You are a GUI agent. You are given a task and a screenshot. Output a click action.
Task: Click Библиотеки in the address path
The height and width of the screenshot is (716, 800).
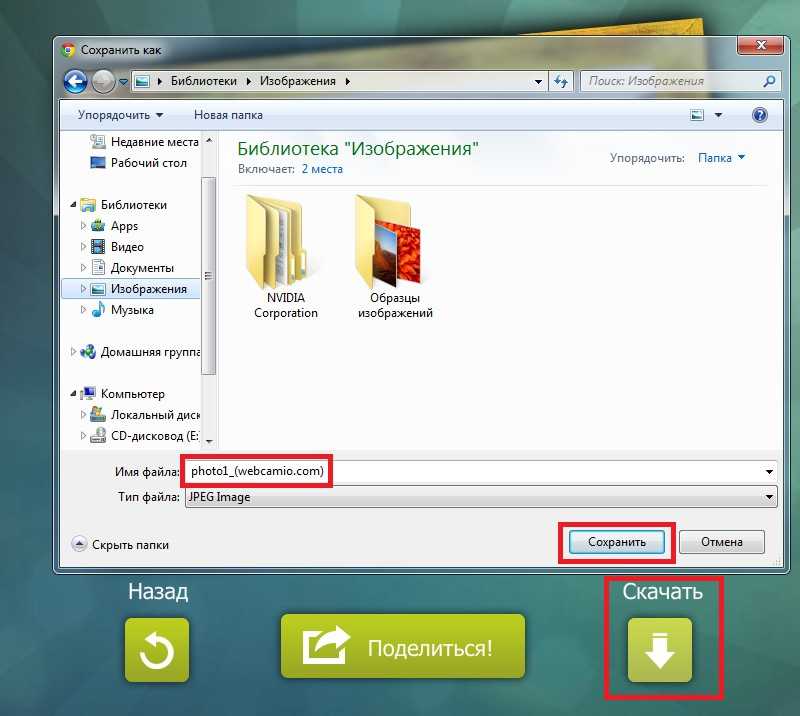[x=204, y=81]
